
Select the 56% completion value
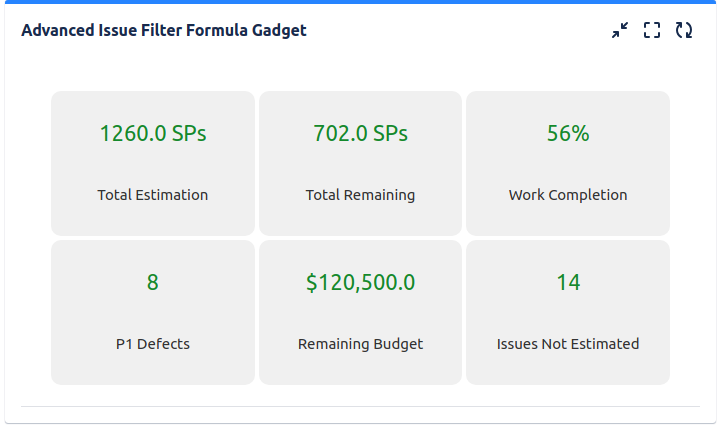point(568,134)
